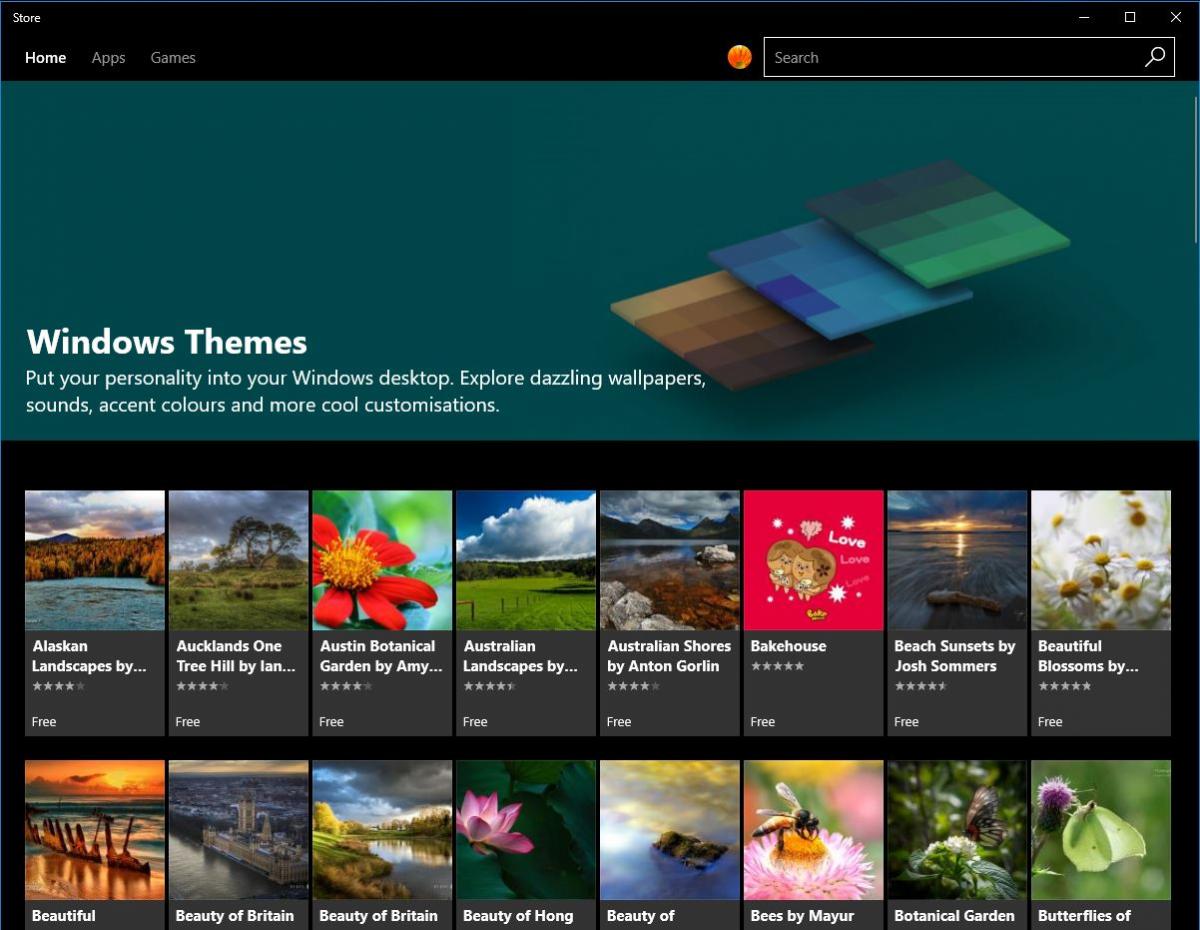Click the Beautiful Blossoms by... title
This screenshot has height=930, width=1200.
(1088, 656)
